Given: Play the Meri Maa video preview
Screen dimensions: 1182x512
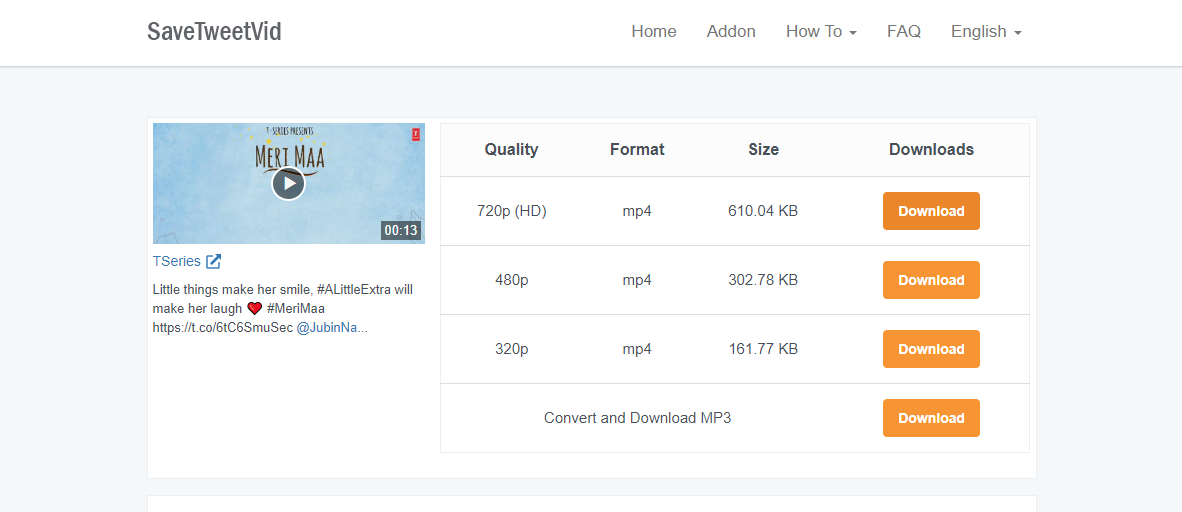Looking at the screenshot, I should click(x=288, y=183).
